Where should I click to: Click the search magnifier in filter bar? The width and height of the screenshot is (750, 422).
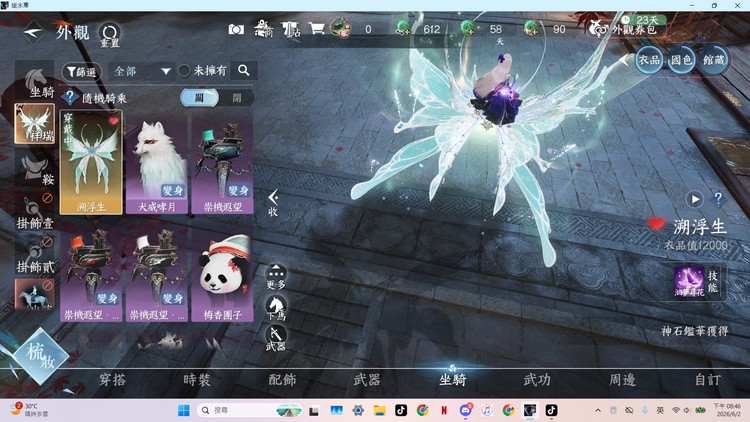pyautogui.click(x=243, y=70)
